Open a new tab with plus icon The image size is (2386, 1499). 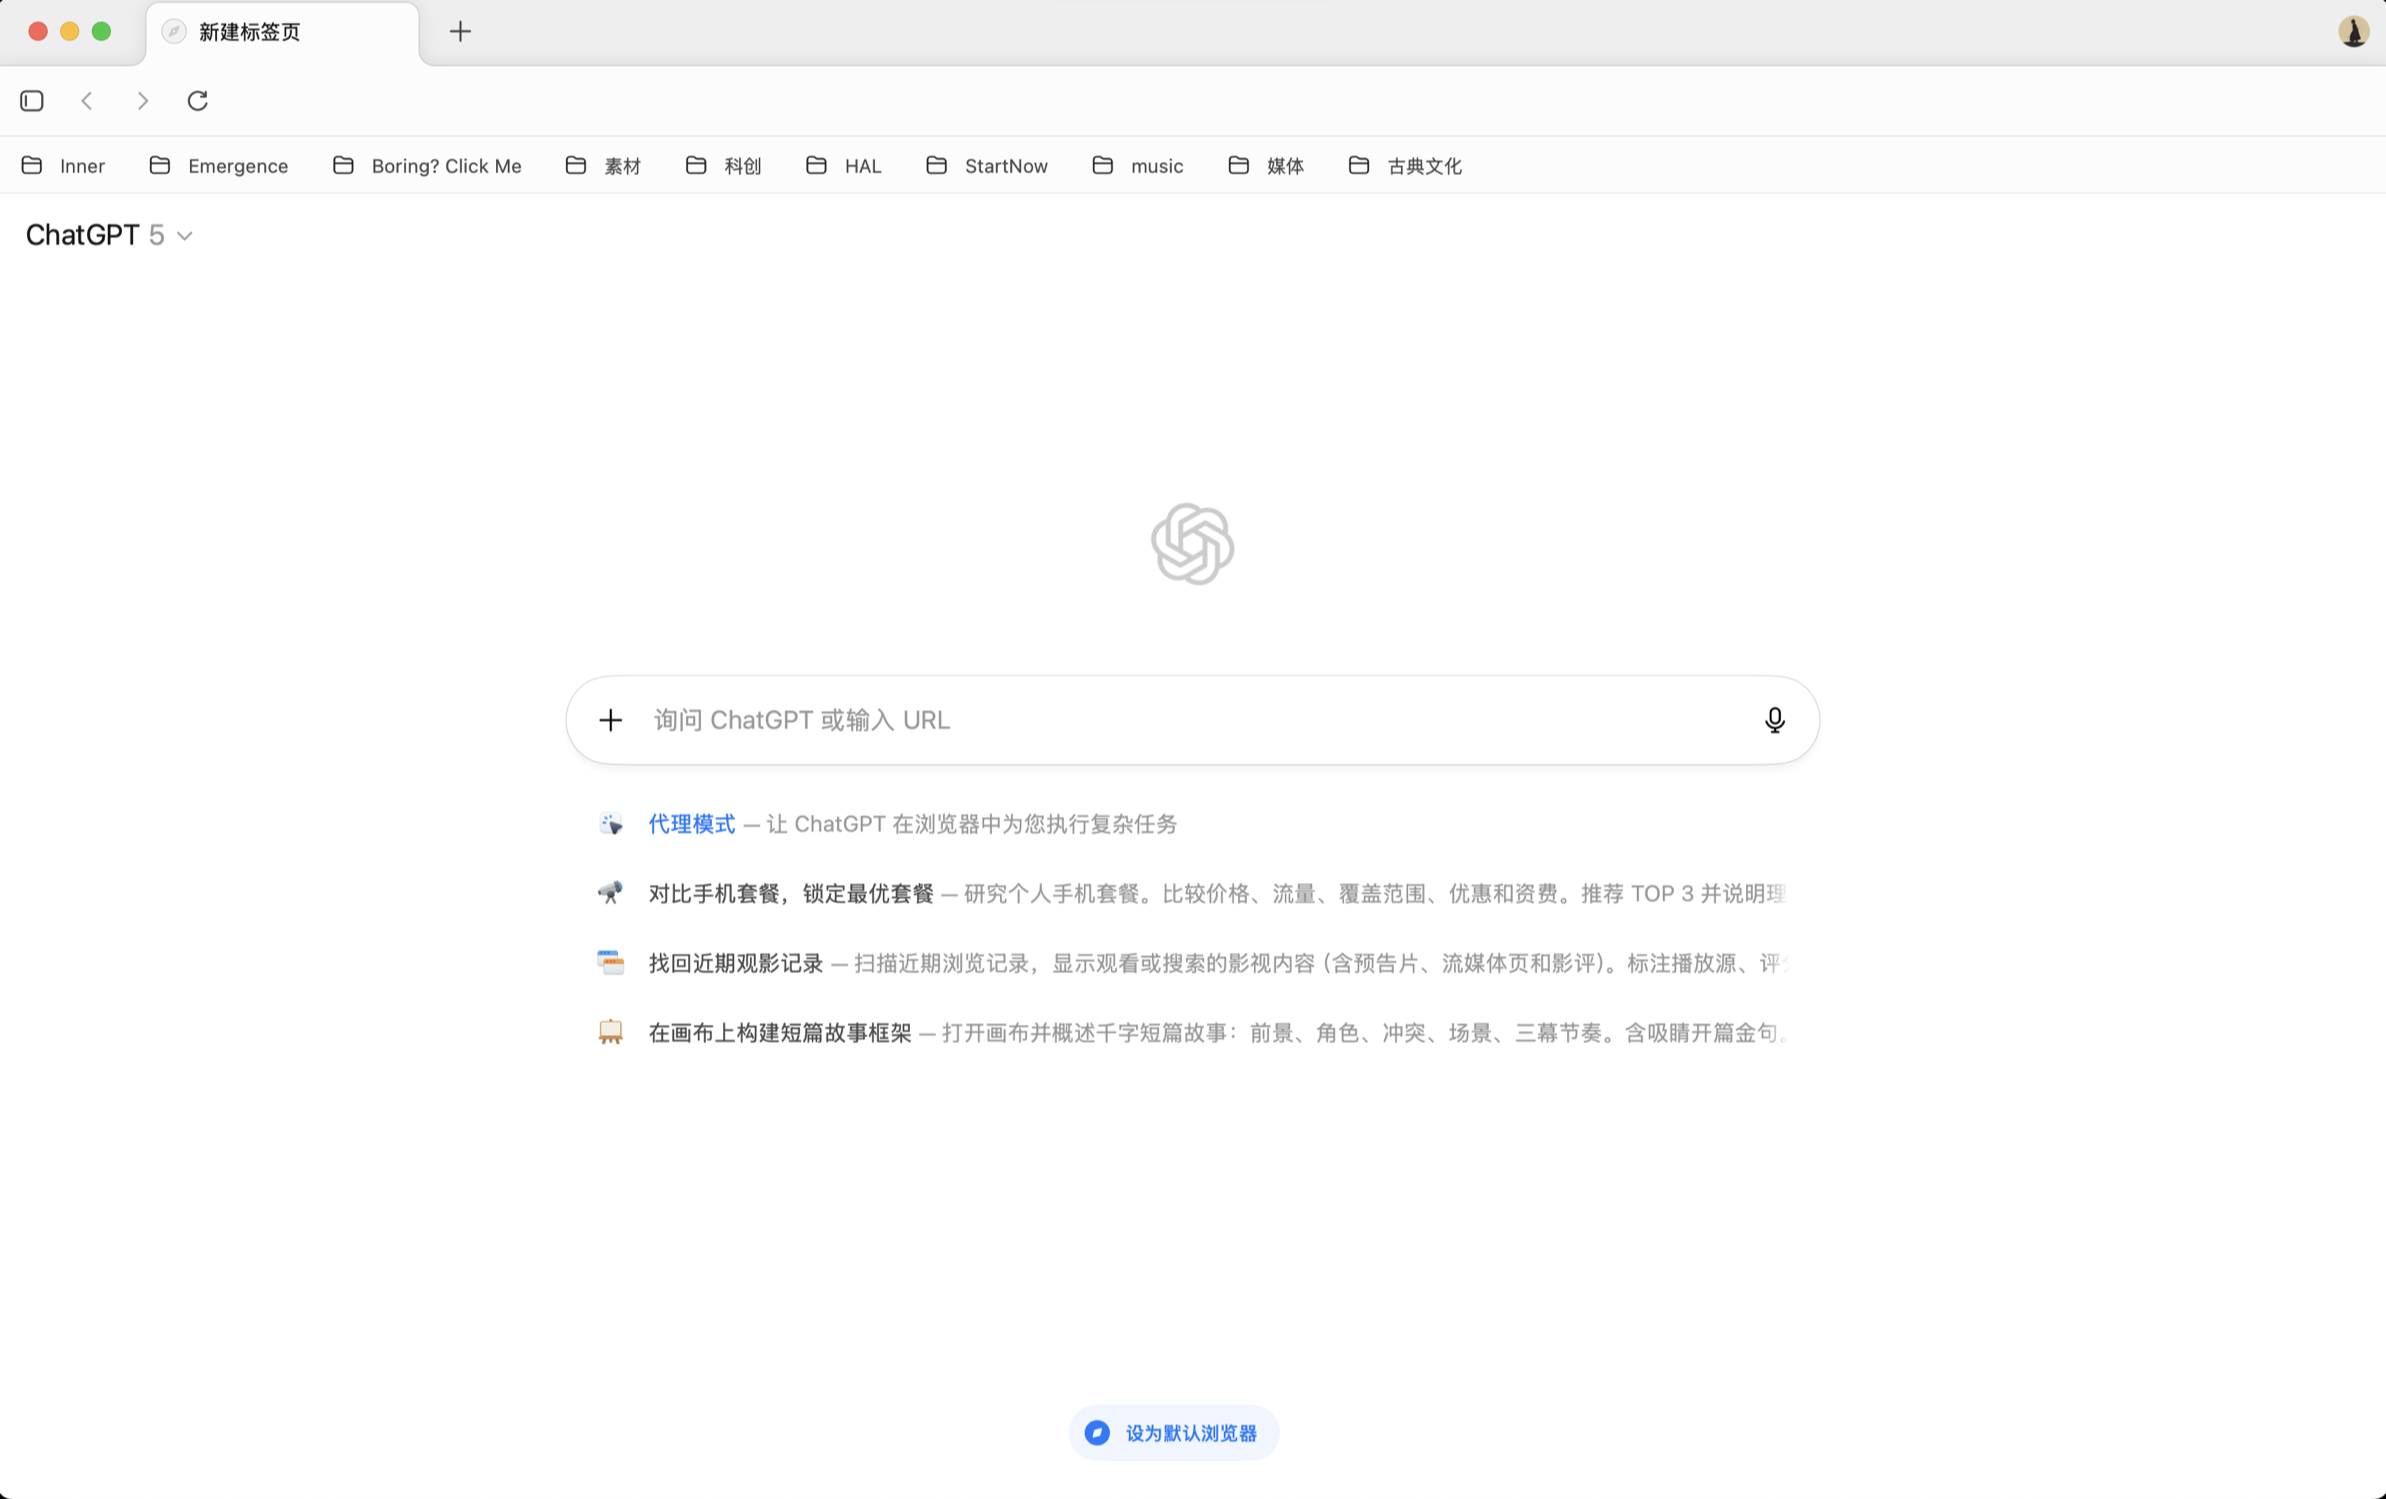click(460, 32)
